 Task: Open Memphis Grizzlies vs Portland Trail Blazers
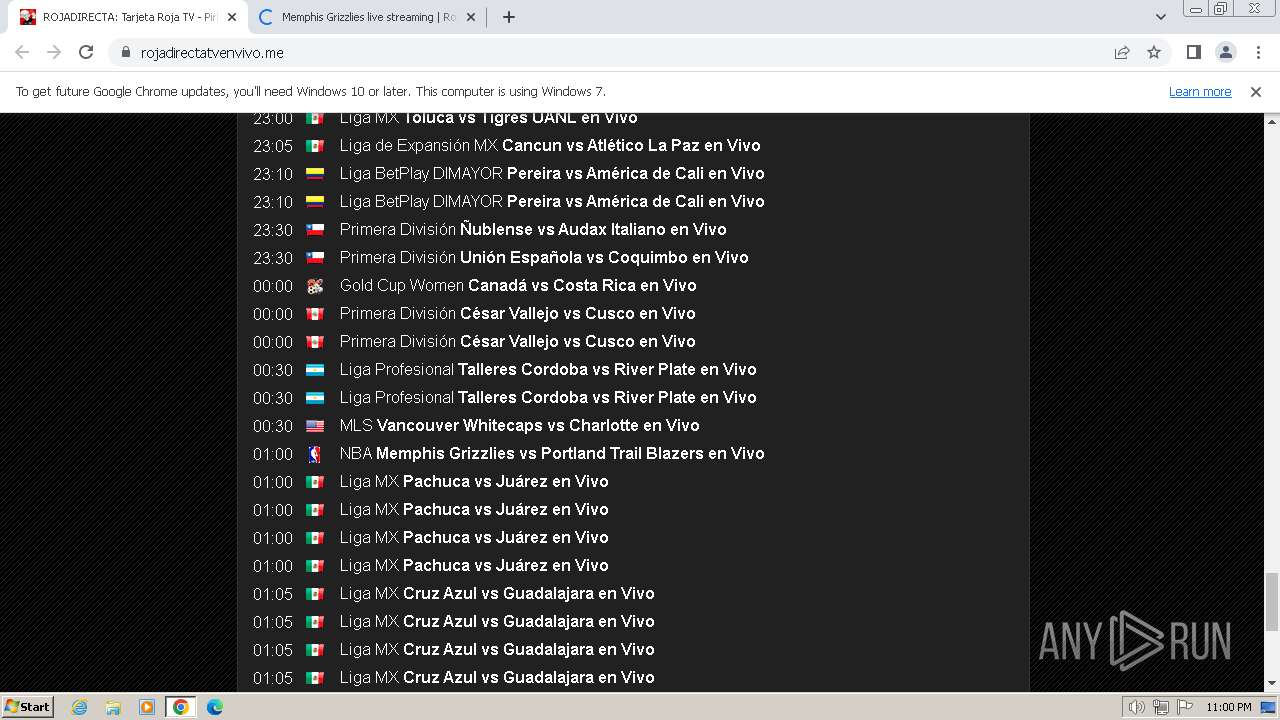[x=570, y=453]
